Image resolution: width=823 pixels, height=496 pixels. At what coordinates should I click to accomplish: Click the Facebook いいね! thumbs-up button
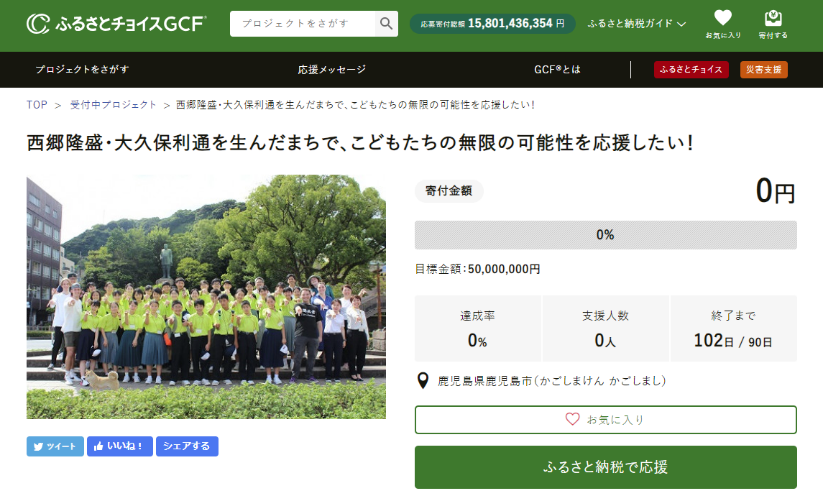120,446
